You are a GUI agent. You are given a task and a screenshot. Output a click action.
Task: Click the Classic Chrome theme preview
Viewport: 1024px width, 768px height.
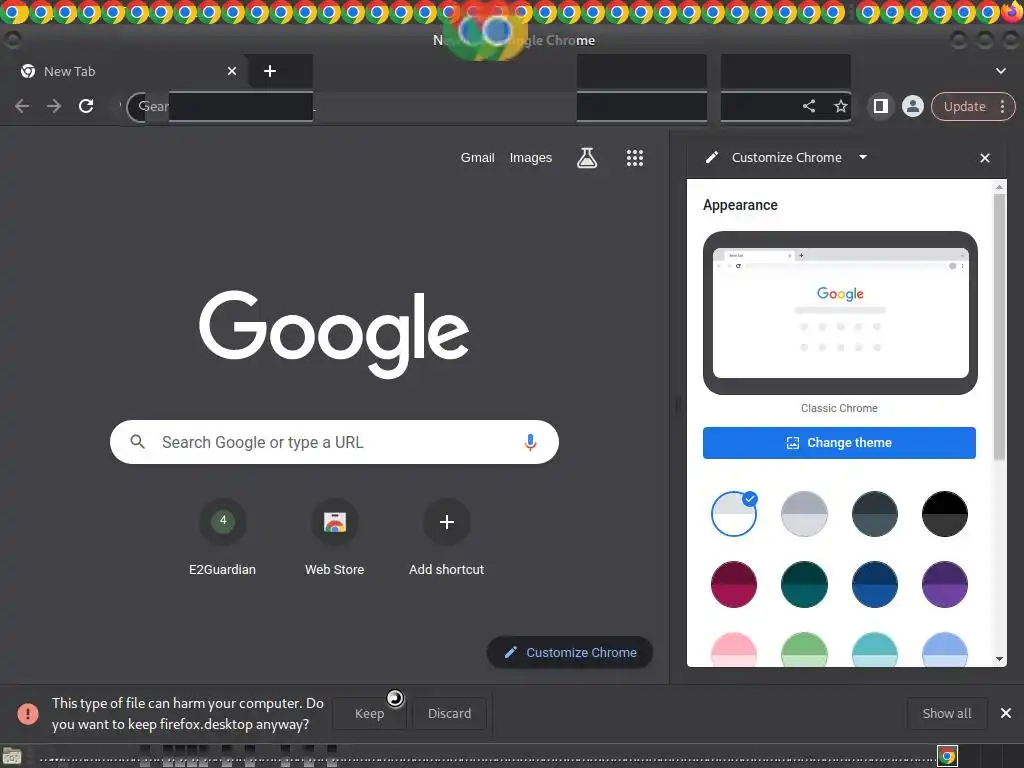(840, 313)
